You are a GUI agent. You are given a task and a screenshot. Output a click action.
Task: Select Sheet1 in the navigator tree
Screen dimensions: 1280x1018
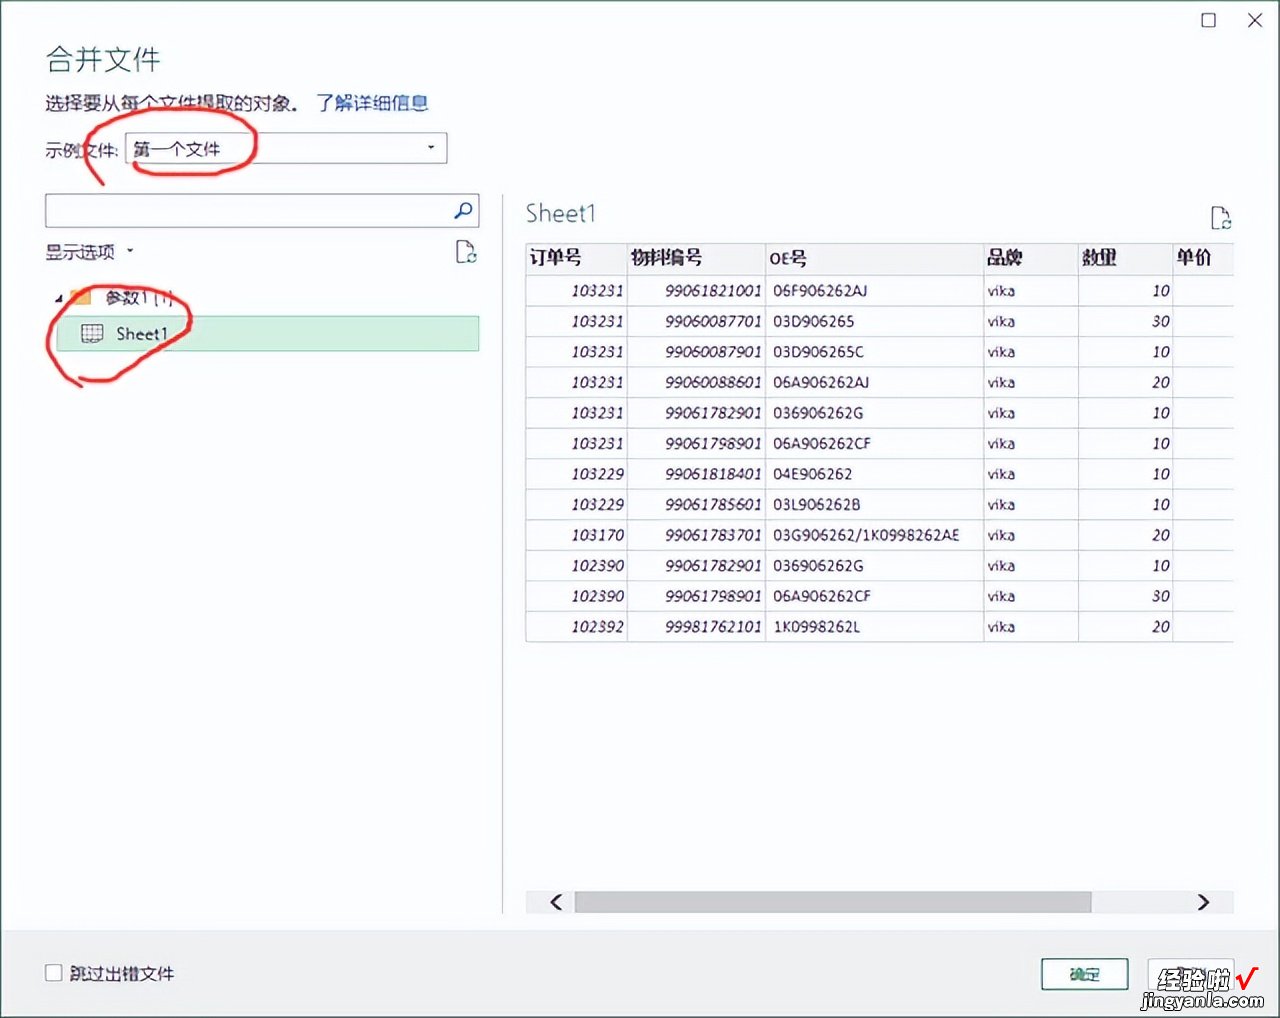coord(268,333)
